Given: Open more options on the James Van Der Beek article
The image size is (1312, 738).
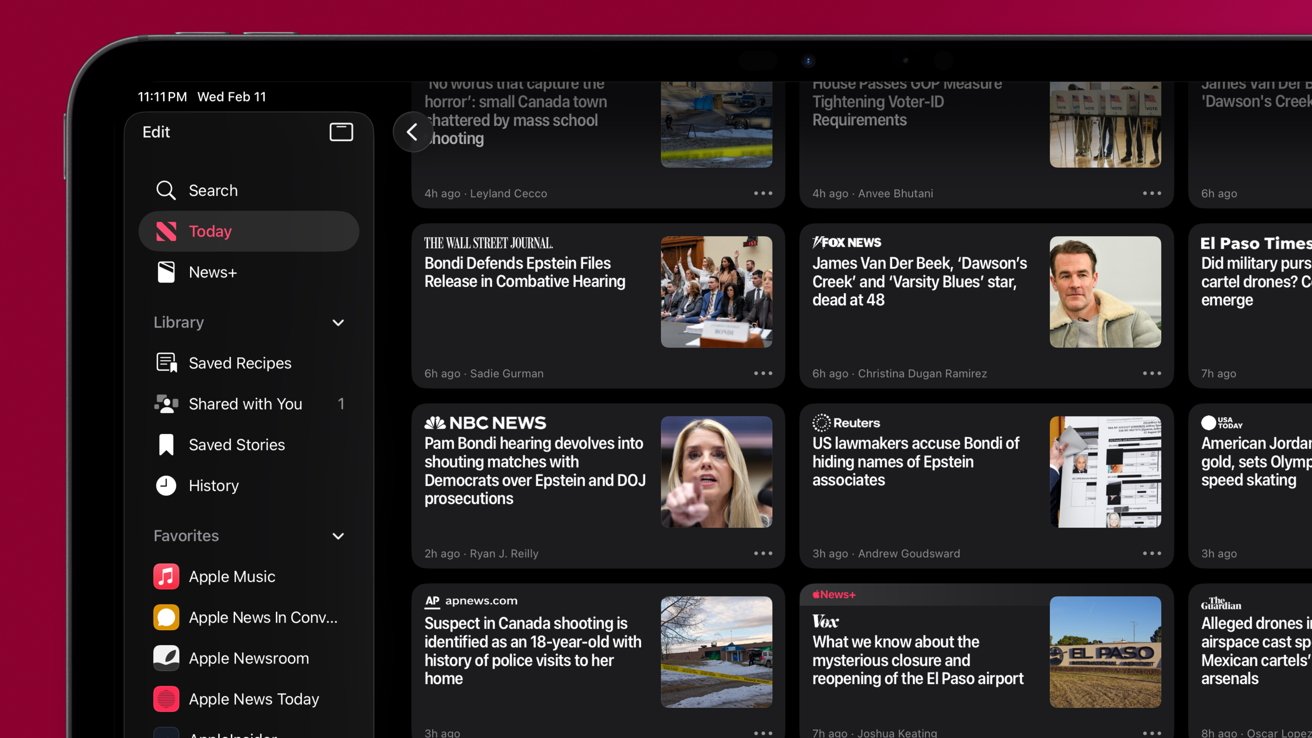Looking at the screenshot, I should click(1151, 373).
